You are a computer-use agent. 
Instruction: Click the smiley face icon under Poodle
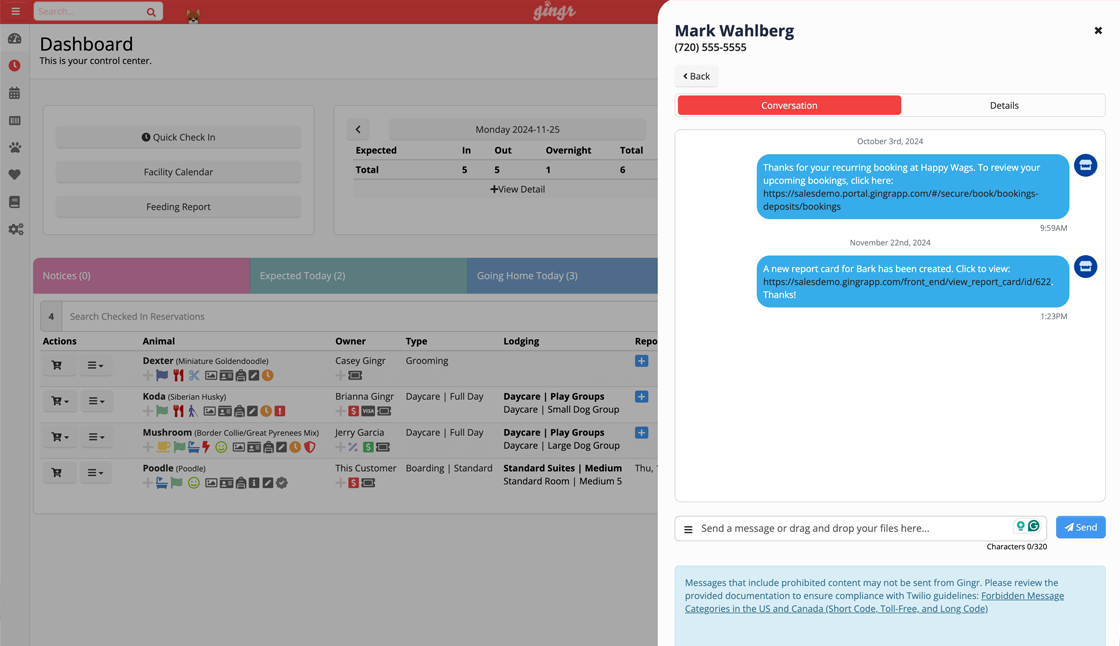point(194,483)
